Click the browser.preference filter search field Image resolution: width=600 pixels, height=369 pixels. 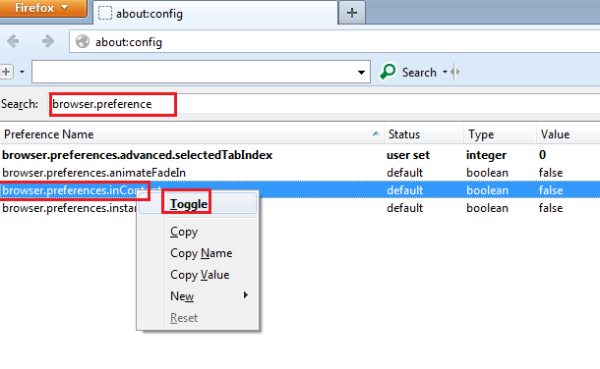point(324,104)
